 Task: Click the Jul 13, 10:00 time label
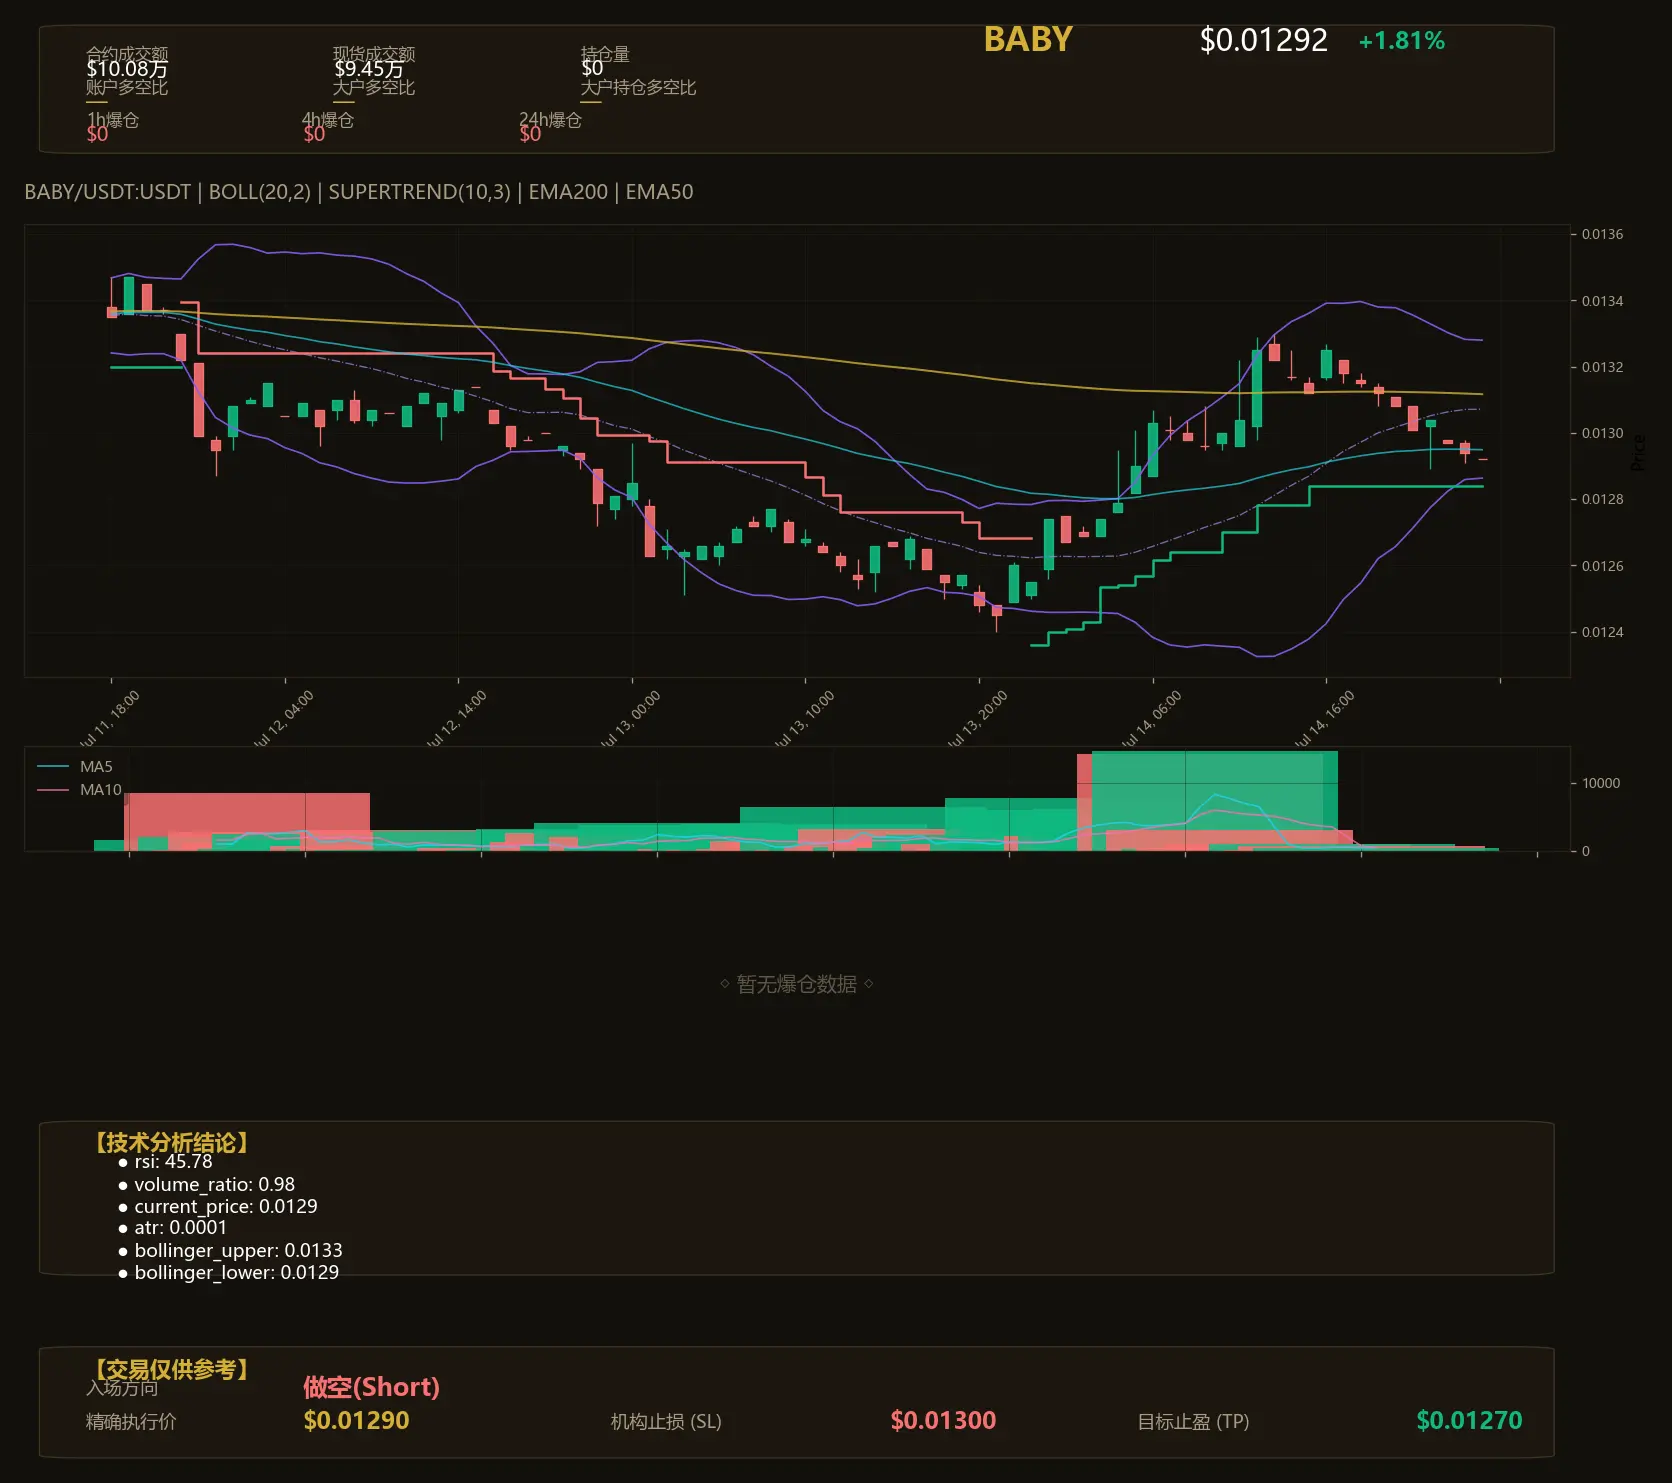pyautogui.click(x=804, y=719)
